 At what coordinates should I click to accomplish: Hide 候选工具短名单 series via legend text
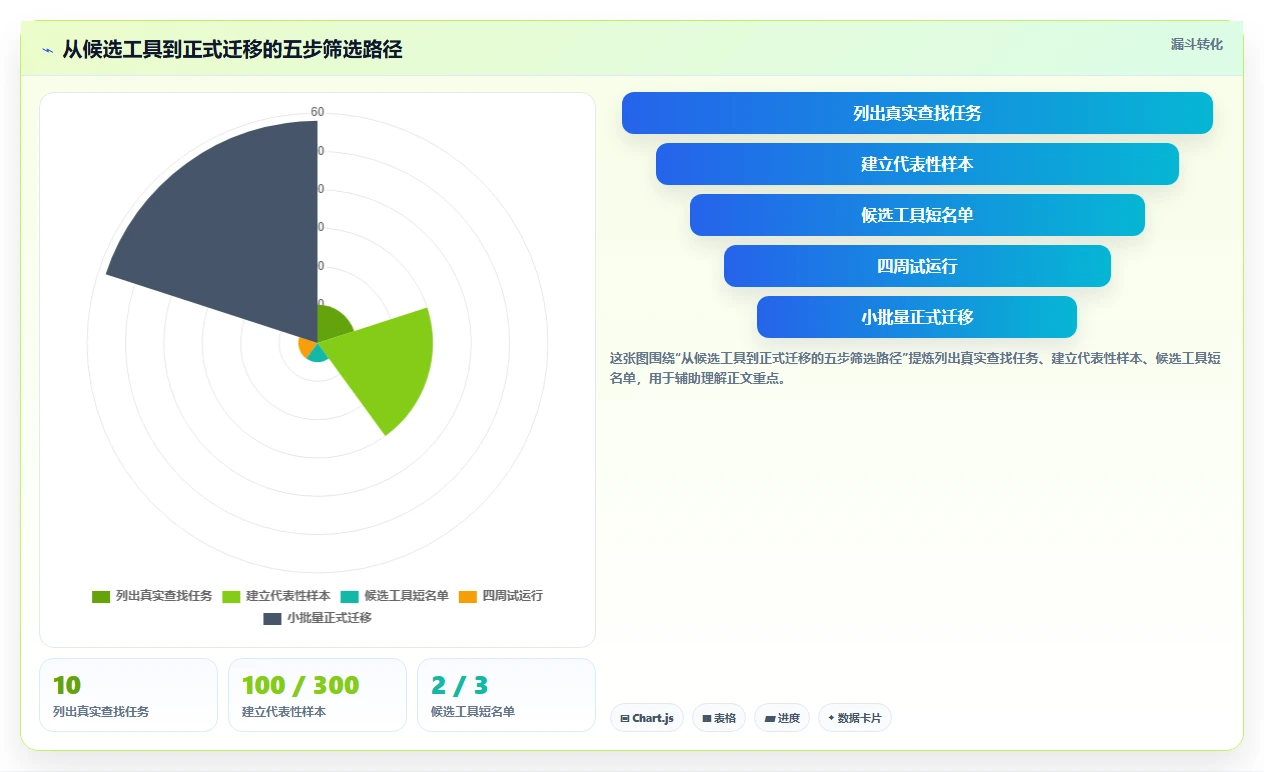tap(406, 596)
